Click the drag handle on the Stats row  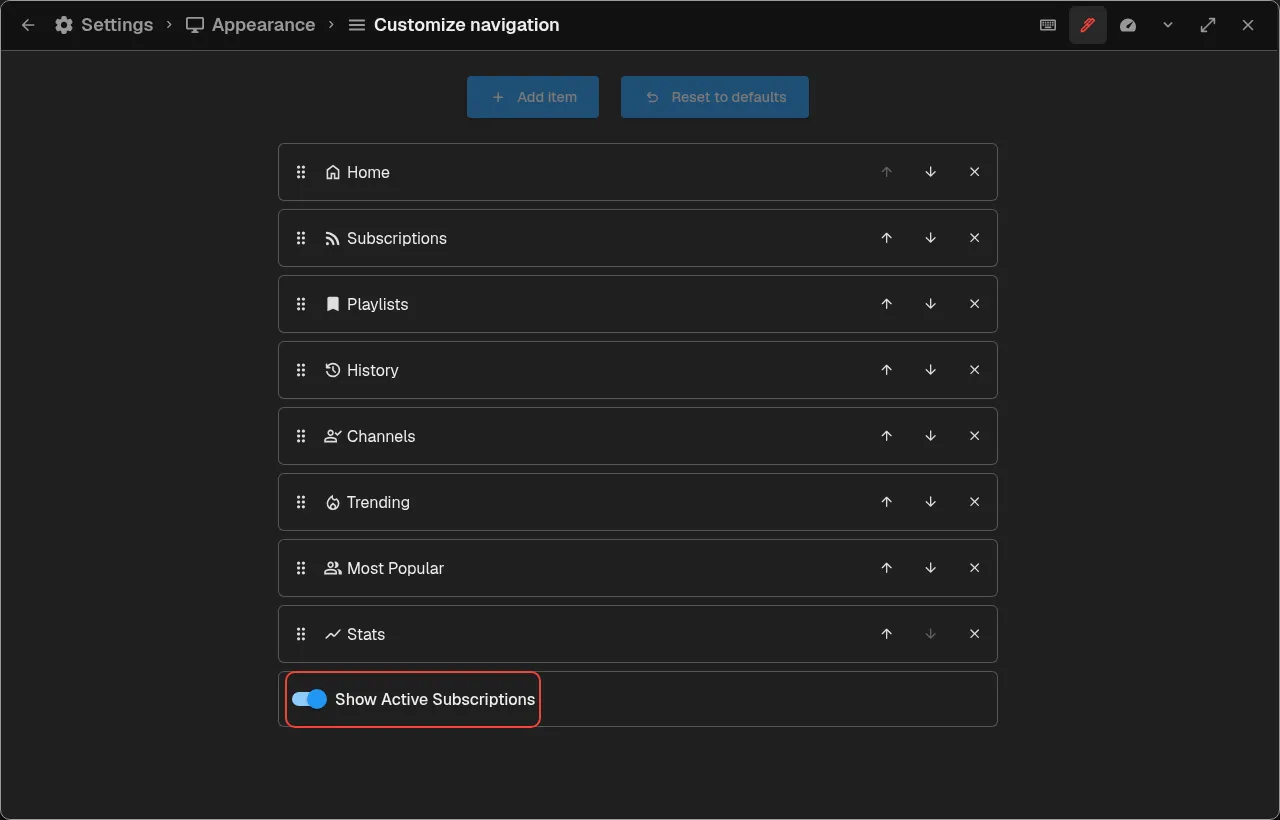point(301,634)
